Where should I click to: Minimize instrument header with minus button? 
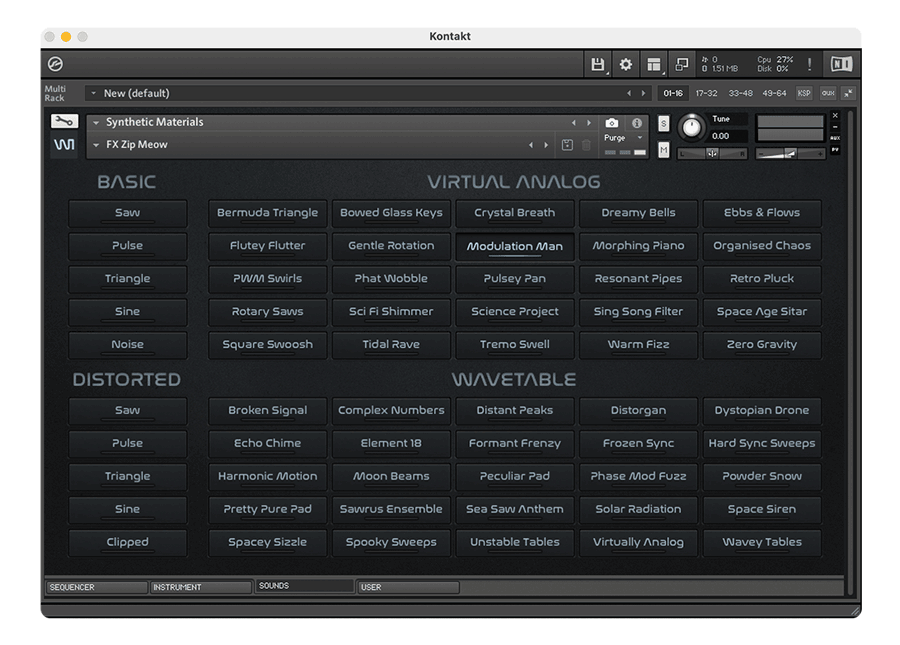[x=835, y=127]
